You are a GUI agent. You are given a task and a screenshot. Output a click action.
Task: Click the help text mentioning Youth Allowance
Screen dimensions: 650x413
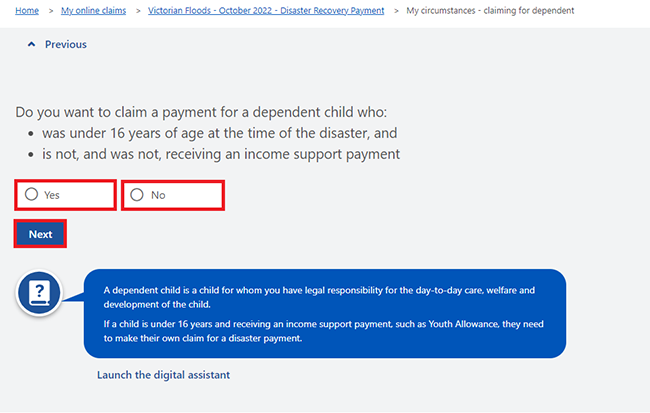tap(319, 332)
